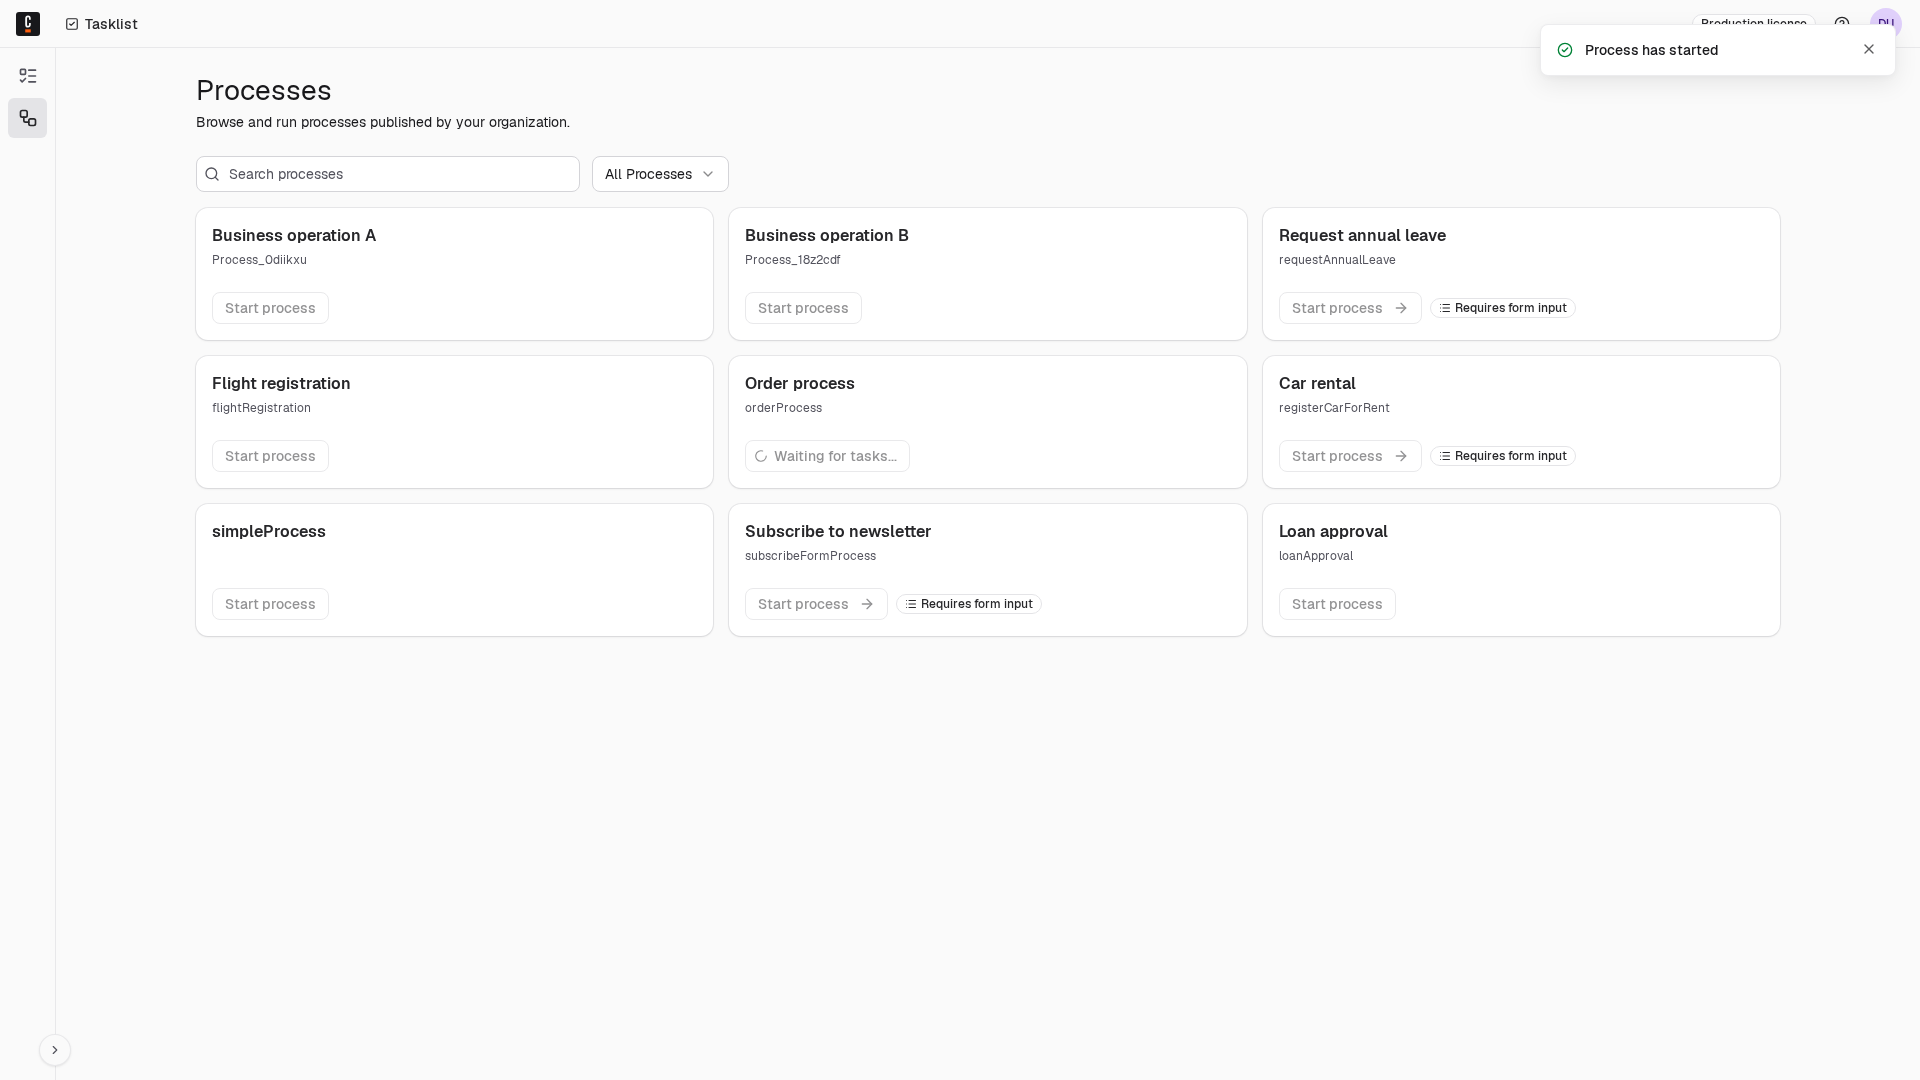The image size is (1920, 1080).
Task: Open the Tasks list sidebar icon
Action: 28,76
